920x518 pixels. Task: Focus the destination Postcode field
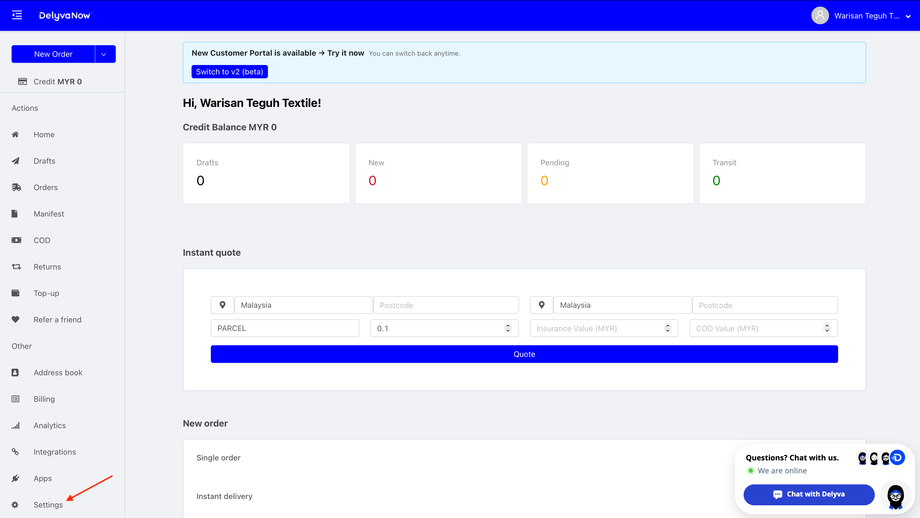pyautogui.click(x=765, y=305)
